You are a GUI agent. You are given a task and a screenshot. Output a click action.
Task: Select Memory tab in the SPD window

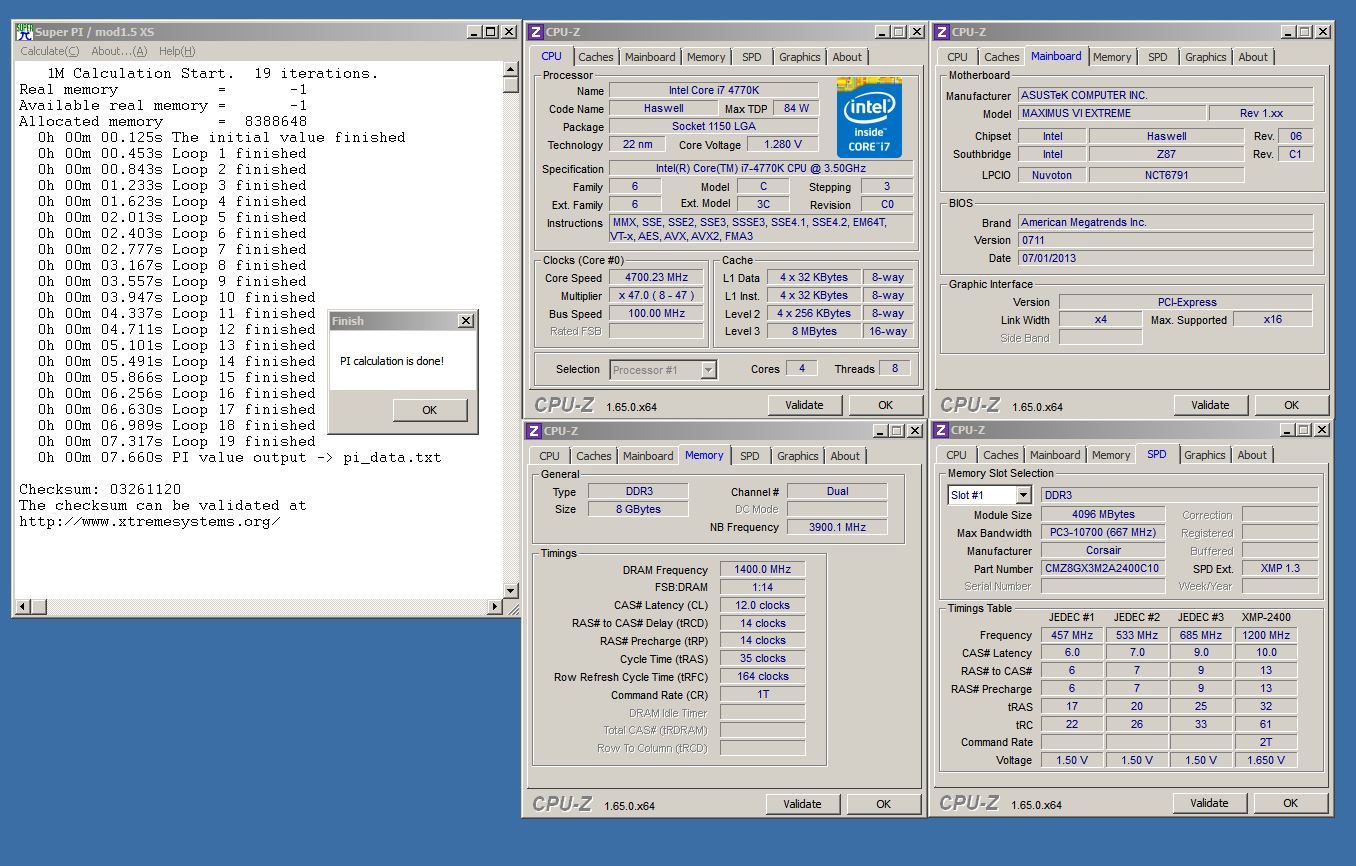[x=1110, y=455]
